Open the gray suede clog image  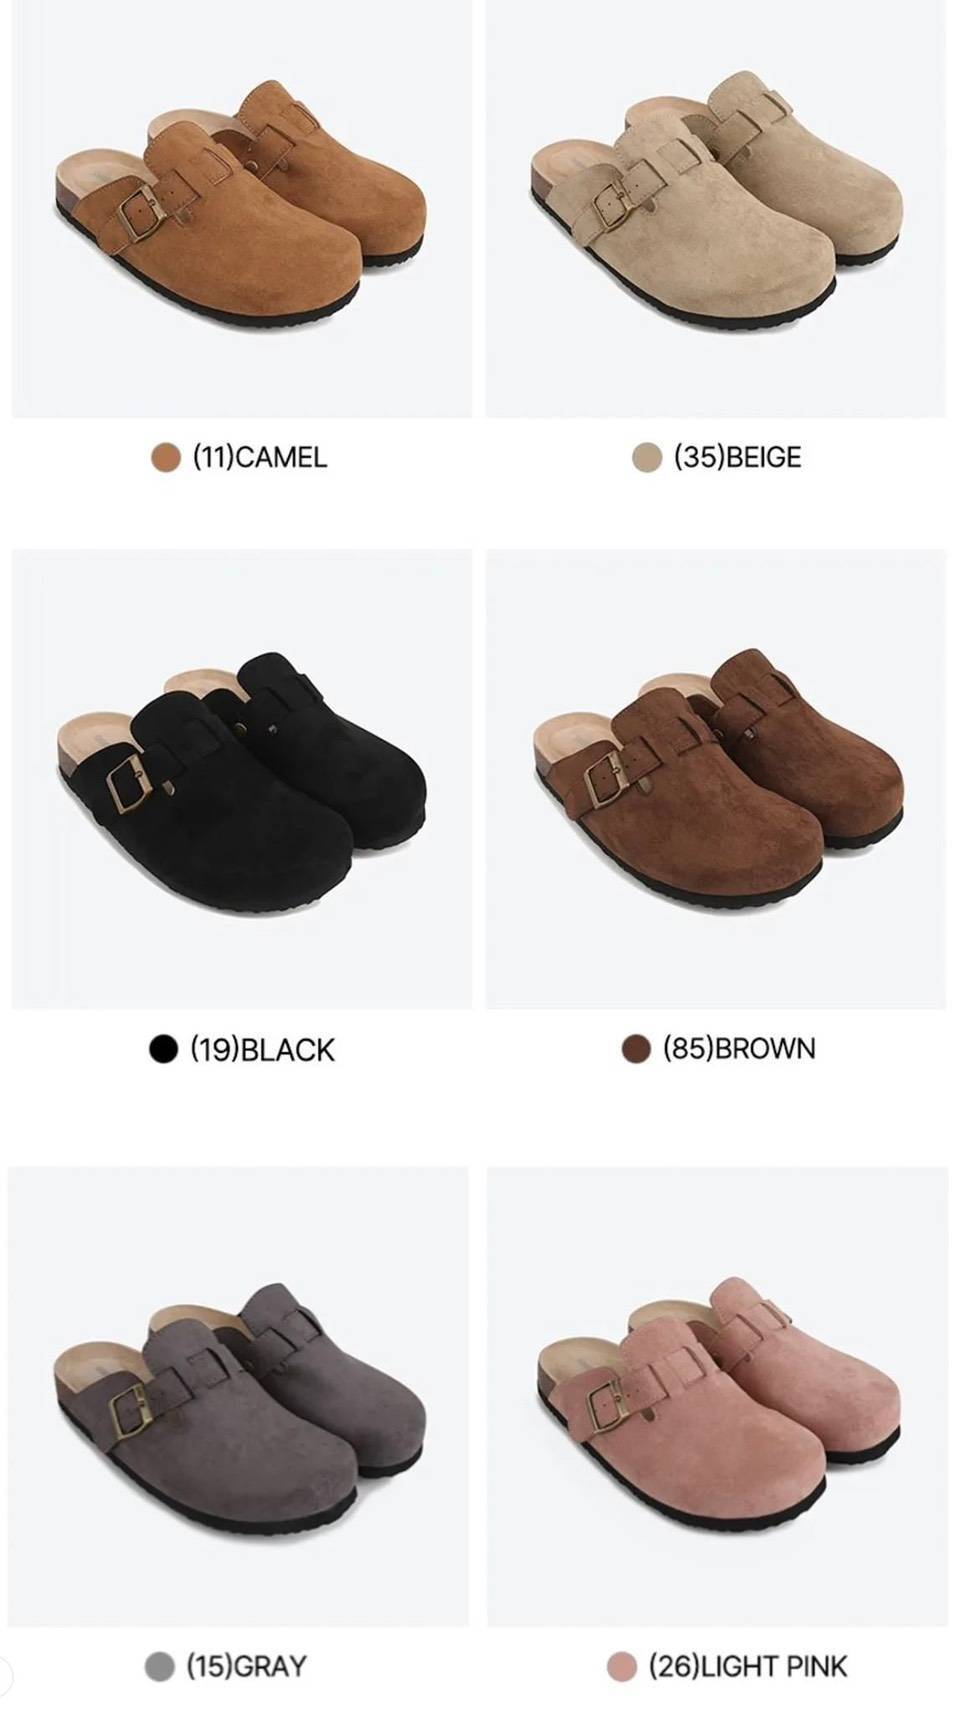[238, 1396]
